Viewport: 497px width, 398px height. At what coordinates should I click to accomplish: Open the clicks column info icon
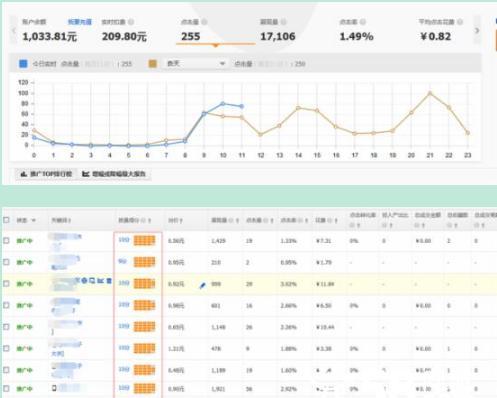pos(266,220)
